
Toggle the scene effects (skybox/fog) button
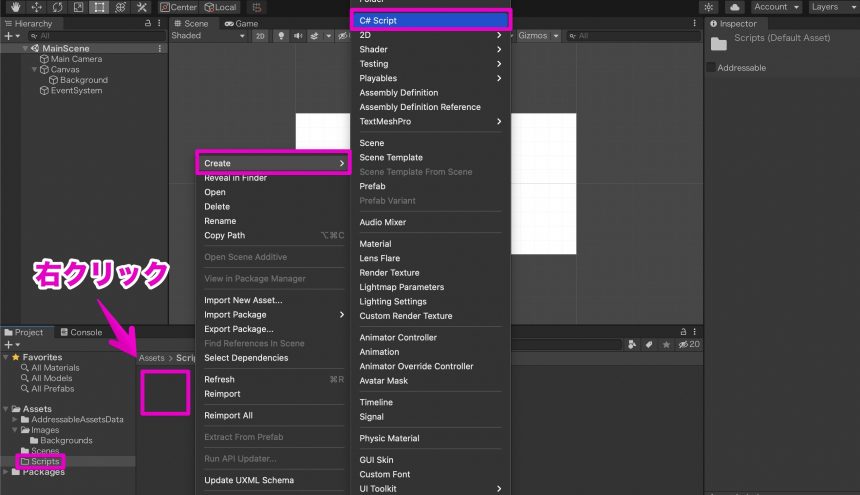pos(314,36)
